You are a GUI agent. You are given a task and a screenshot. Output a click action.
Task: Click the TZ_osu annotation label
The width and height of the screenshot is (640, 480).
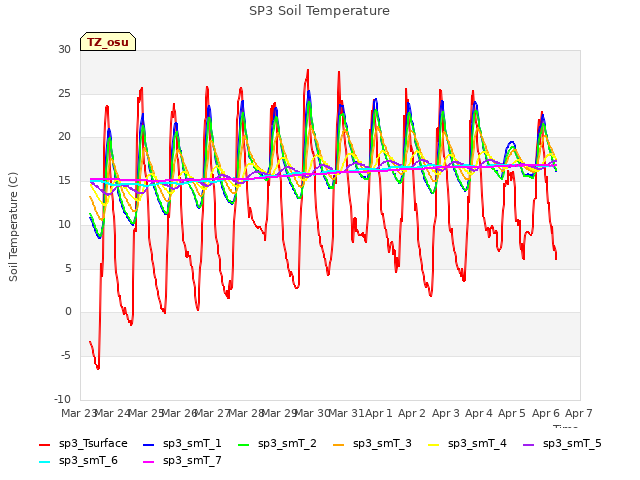108,42
